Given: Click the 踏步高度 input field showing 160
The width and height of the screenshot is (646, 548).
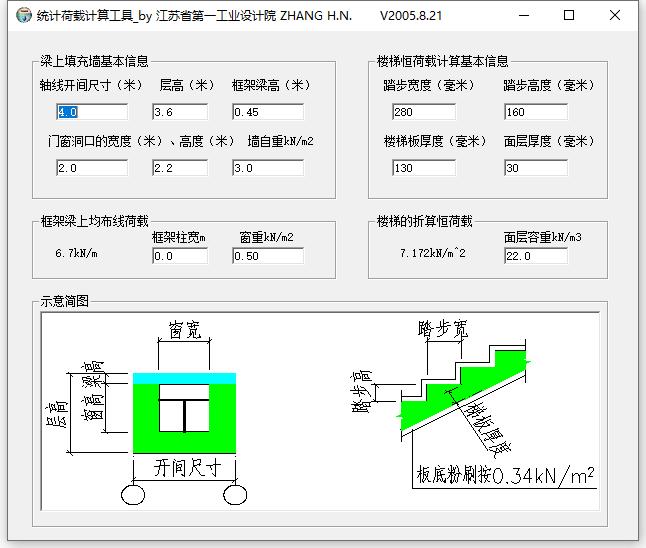Looking at the screenshot, I should [x=536, y=112].
